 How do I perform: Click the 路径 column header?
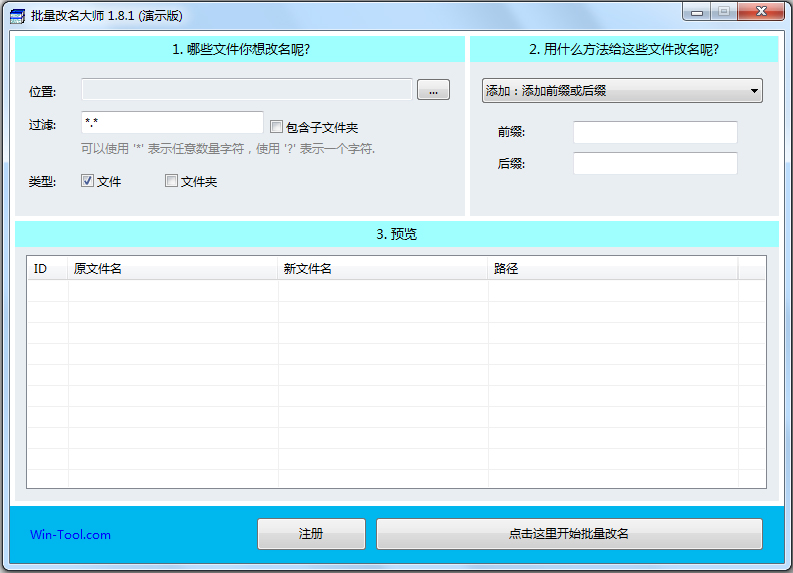(613, 269)
